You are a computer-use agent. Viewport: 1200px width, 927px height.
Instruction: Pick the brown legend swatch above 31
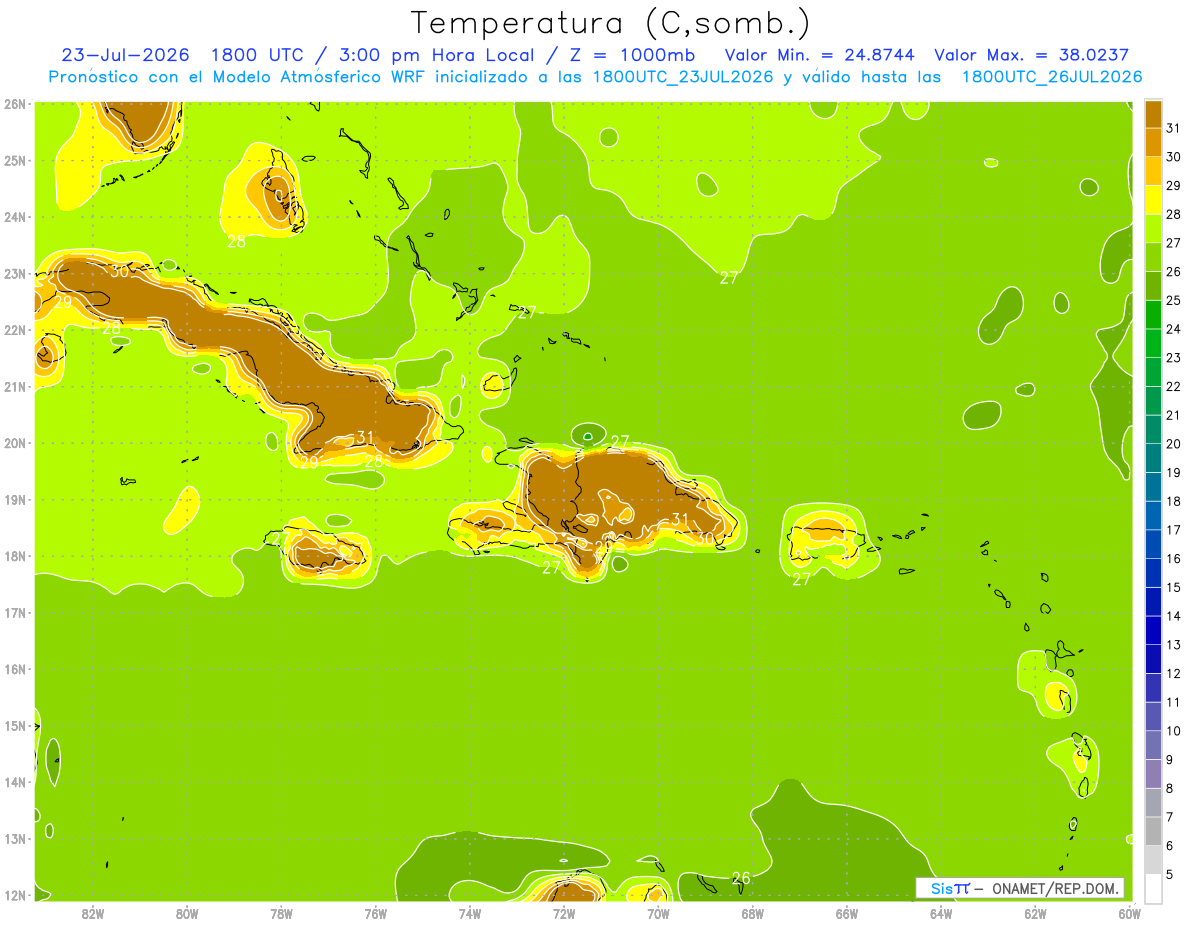(x=1153, y=113)
